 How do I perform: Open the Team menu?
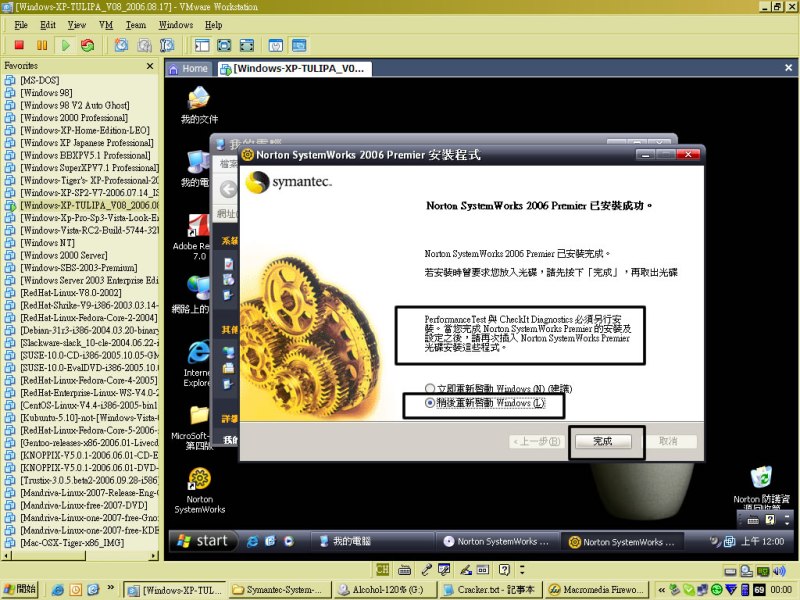tap(136, 25)
